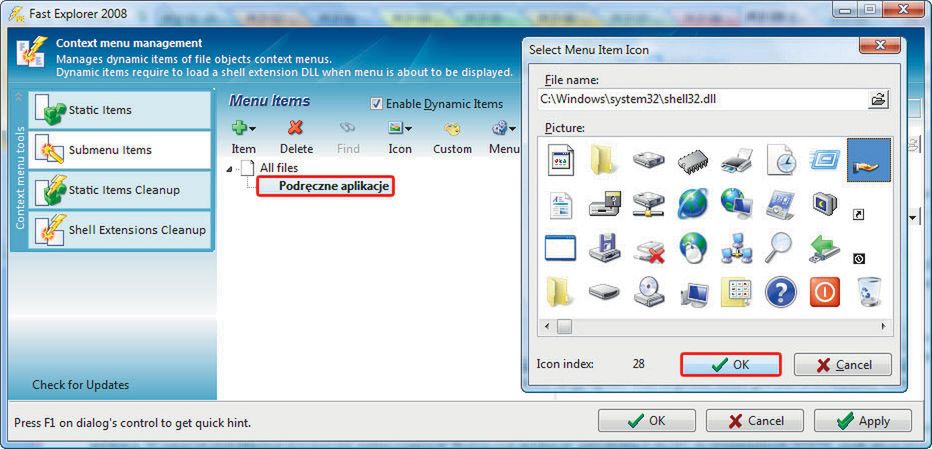This screenshot has width=932, height=449.
Task: Confirm icon selection with dialog OK
Action: click(x=730, y=365)
